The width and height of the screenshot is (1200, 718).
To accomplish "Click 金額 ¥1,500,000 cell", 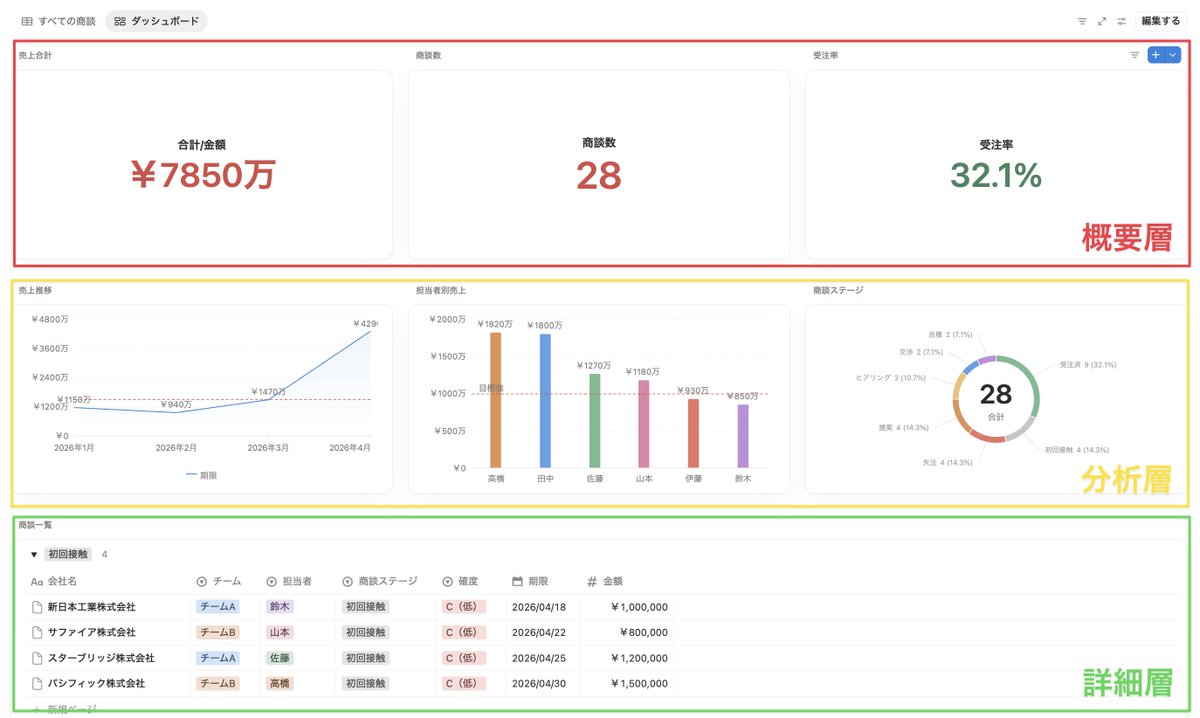I will (638, 684).
